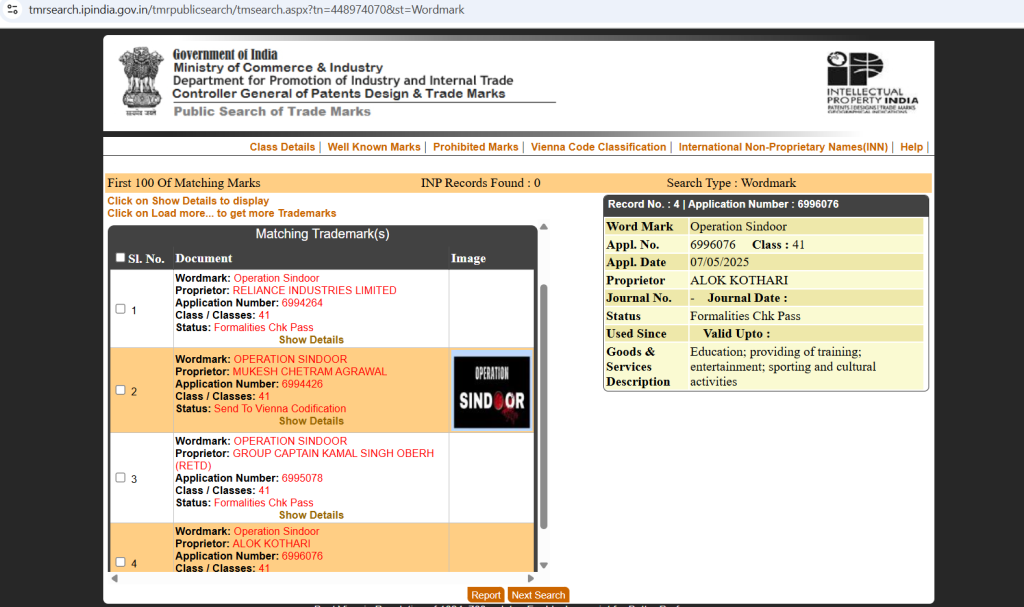The width and height of the screenshot is (1024, 607).
Task: Click the vertical scrollbar of matching trademarks
Action: [x=543, y=400]
